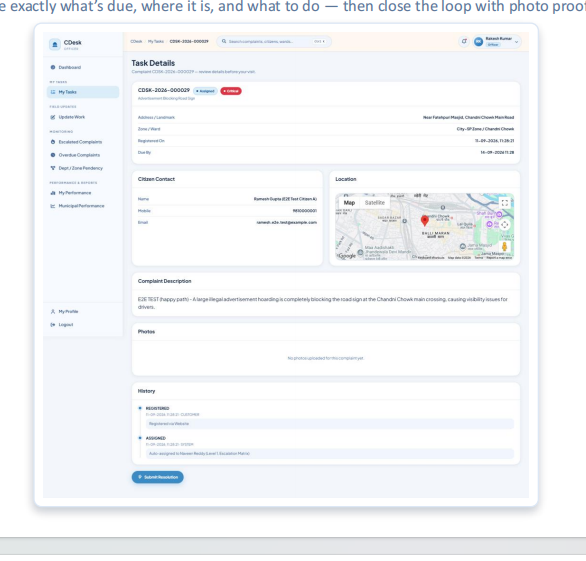
Task: Click the search magnifier icon
Action: pyautogui.click(x=224, y=41)
